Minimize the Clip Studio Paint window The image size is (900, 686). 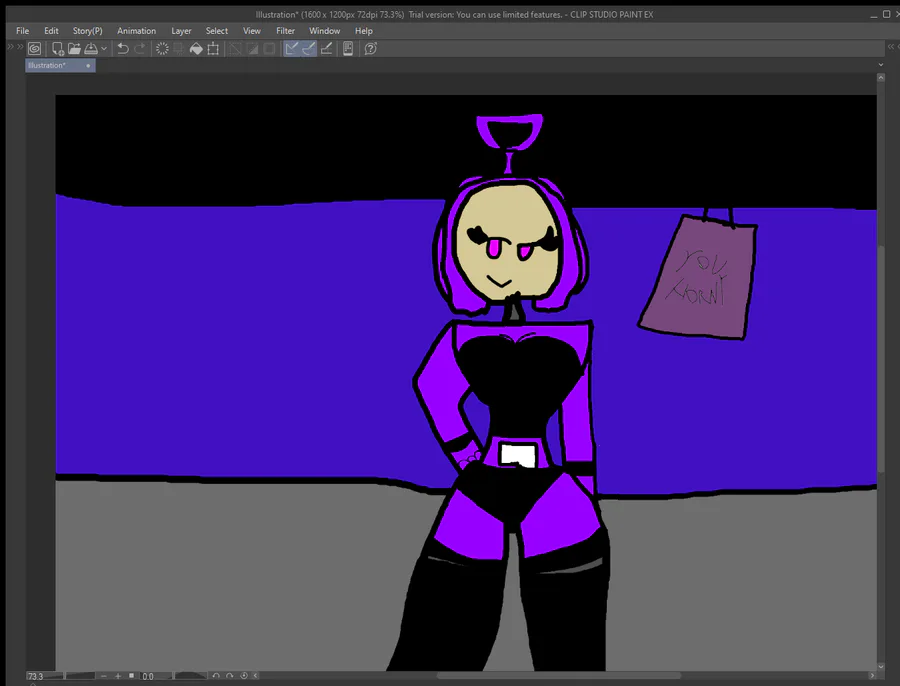coord(874,15)
